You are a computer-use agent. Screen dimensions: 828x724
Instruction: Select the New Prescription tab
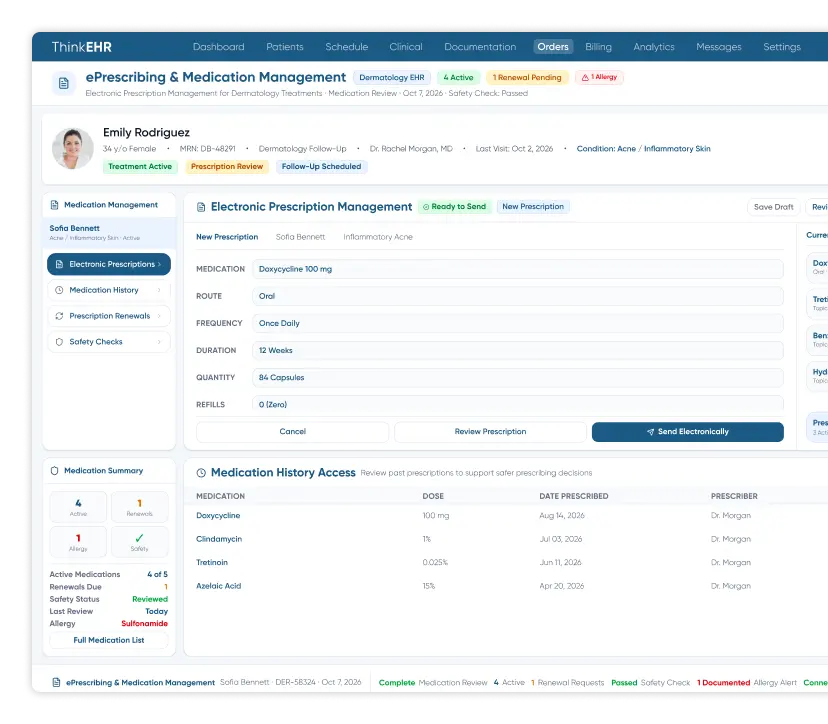pyautogui.click(x=227, y=237)
